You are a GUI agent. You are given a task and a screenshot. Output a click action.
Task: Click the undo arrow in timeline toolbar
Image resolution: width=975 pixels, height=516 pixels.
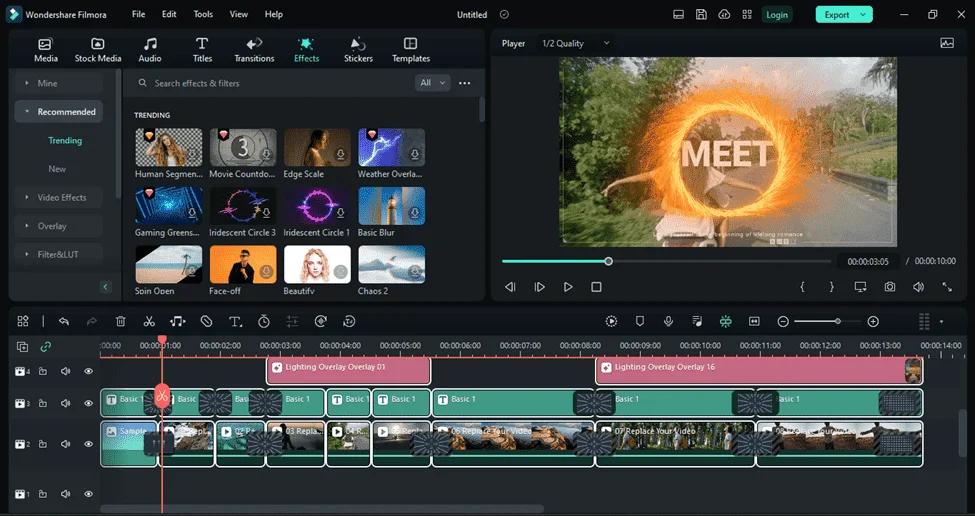63,321
